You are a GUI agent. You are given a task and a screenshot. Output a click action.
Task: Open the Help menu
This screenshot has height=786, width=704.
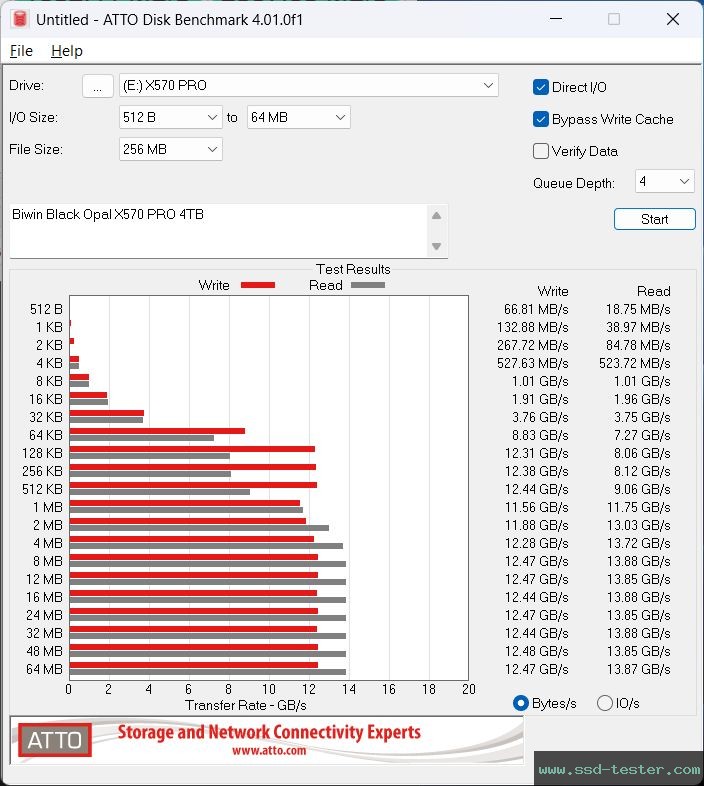coord(67,51)
